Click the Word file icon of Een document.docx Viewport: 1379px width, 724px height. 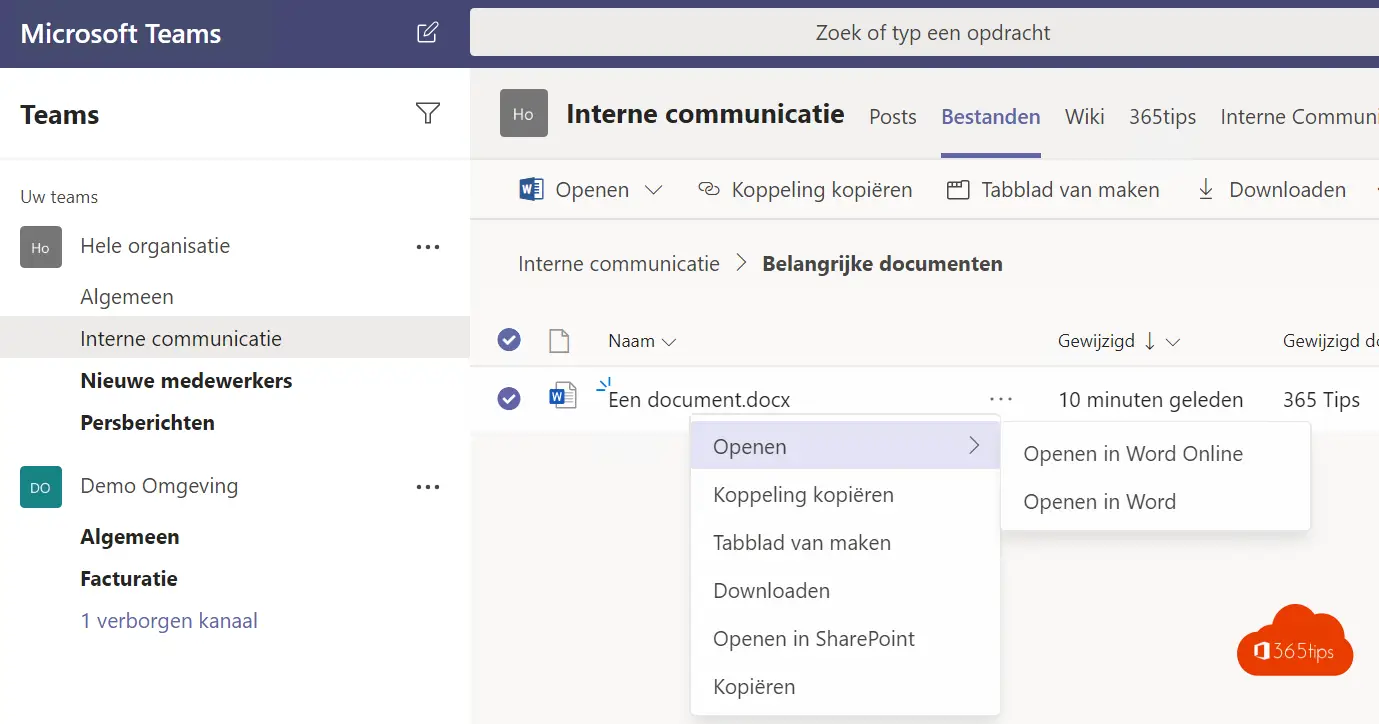coord(563,398)
